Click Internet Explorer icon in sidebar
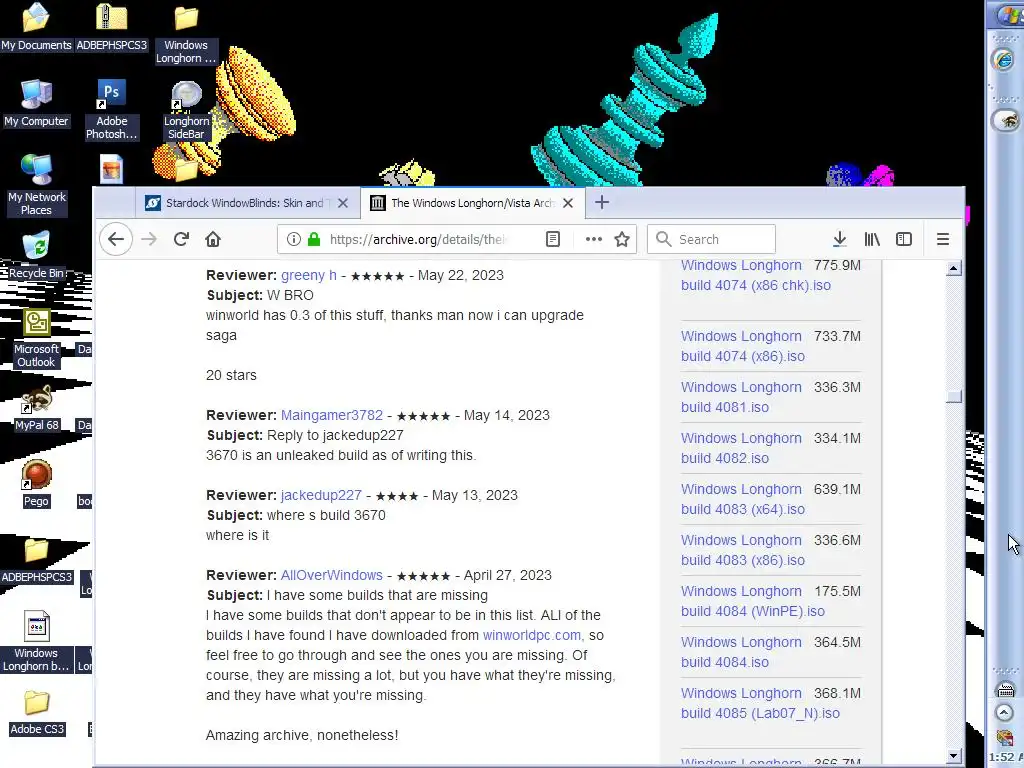The height and width of the screenshot is (768, 1024). (x=1004, y=60)
